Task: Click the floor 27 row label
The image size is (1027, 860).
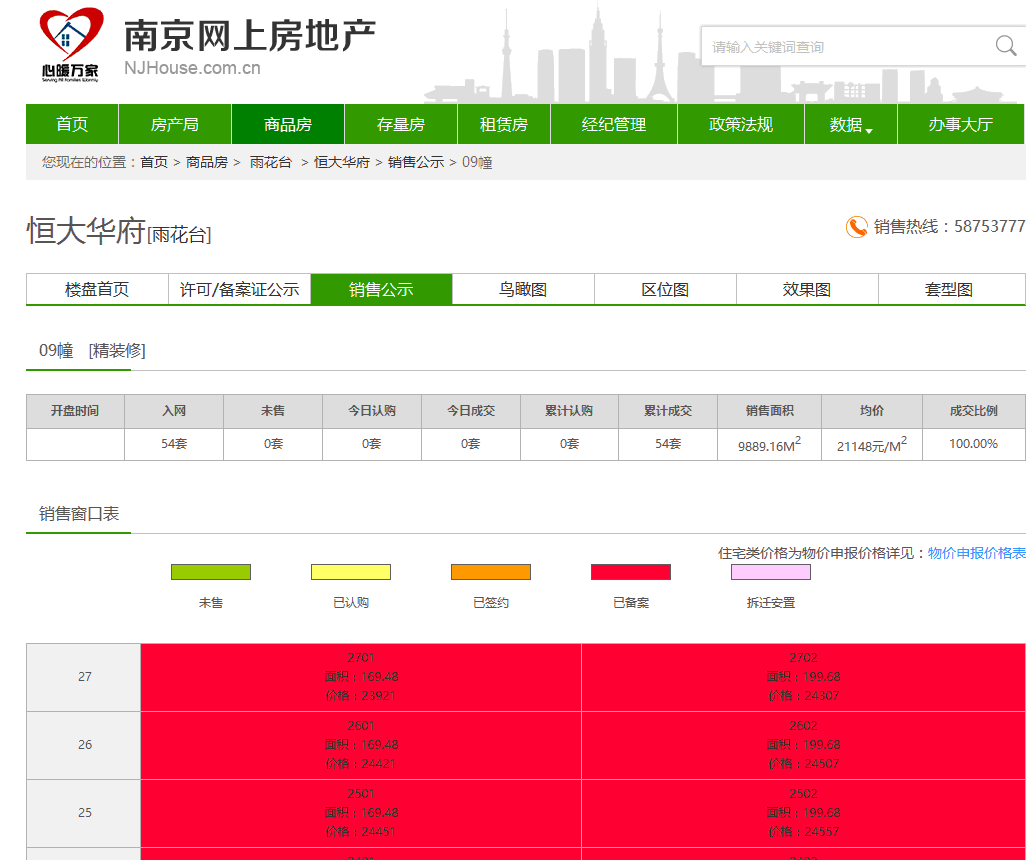Action: 84,677
